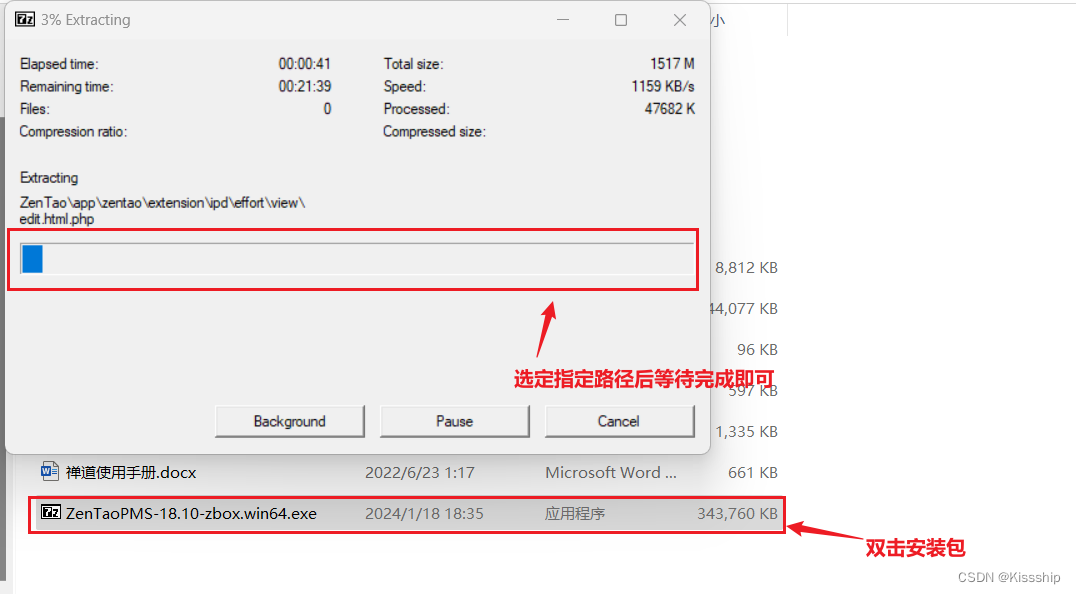Screen dimensions: 1076x594
Task: Click the Elapsed time value 00:00:41
Action: tap(305, 64)
